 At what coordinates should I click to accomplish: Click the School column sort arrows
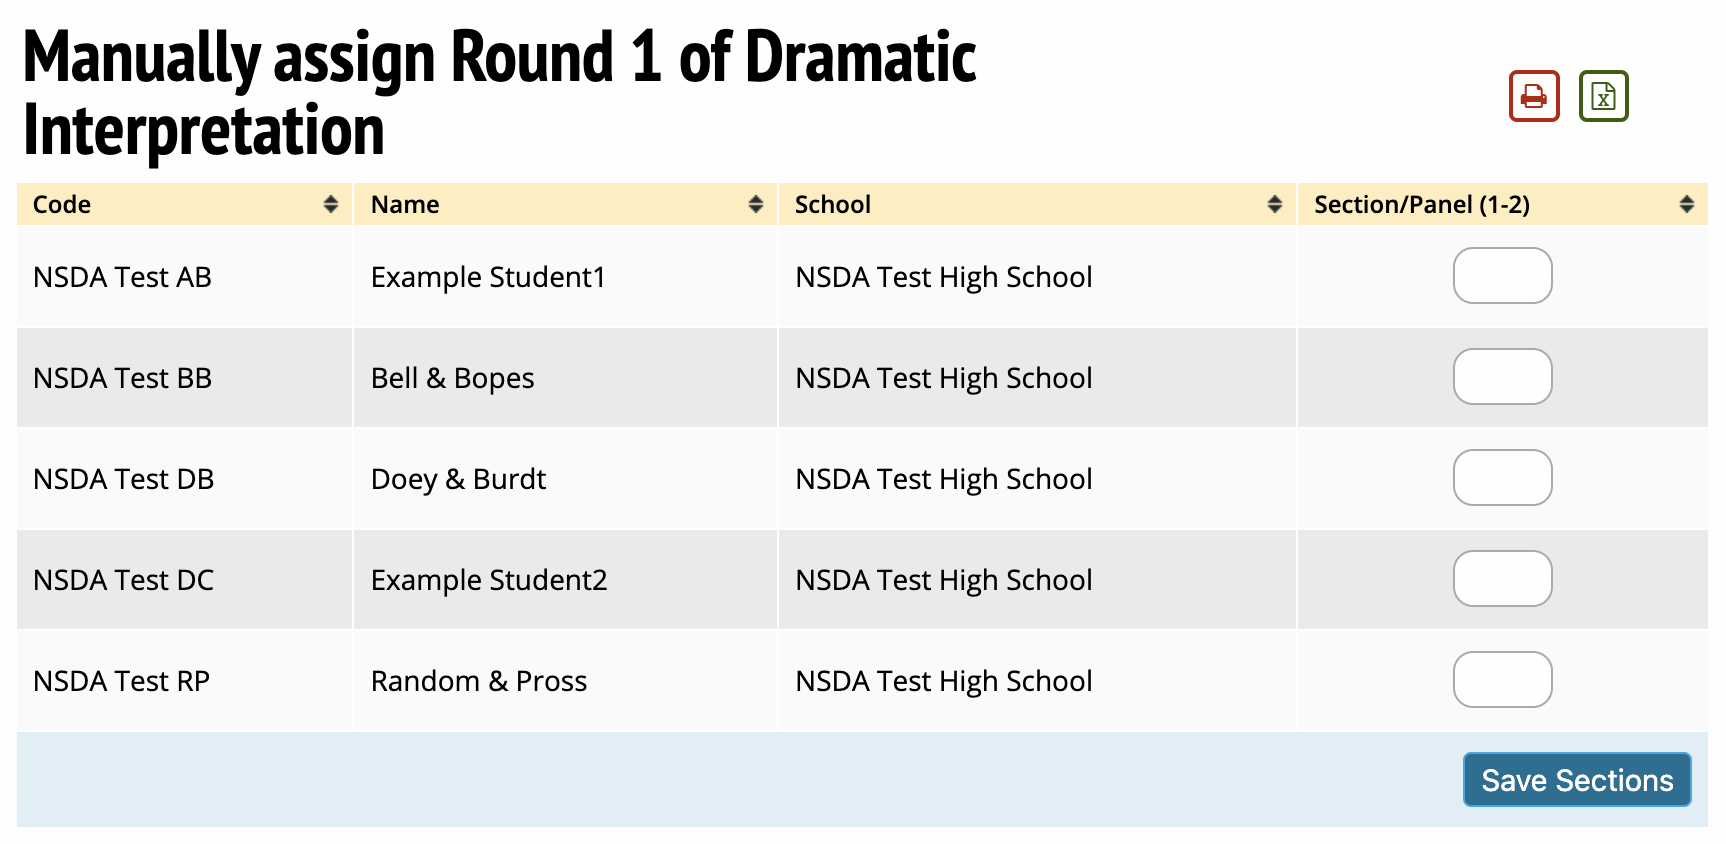click(1274, 205)
